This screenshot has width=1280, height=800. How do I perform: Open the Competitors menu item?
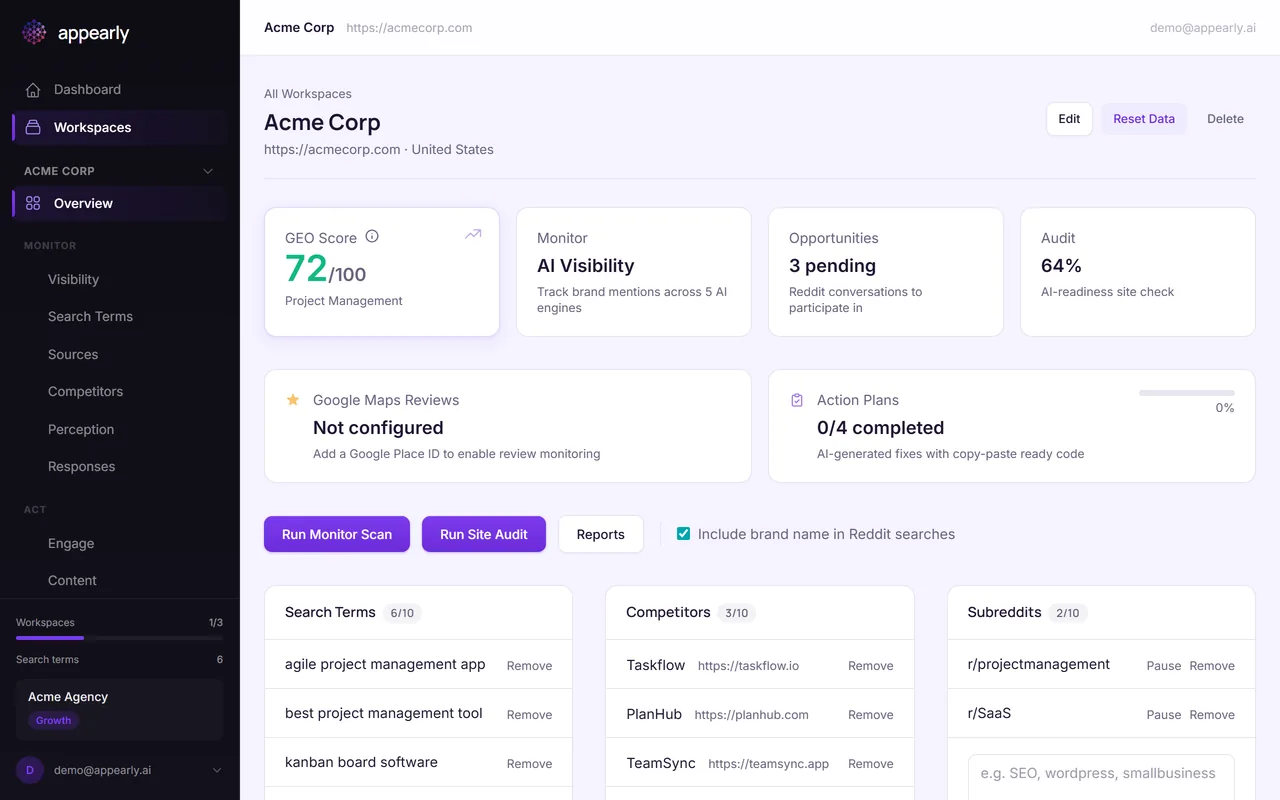(85, 392)
